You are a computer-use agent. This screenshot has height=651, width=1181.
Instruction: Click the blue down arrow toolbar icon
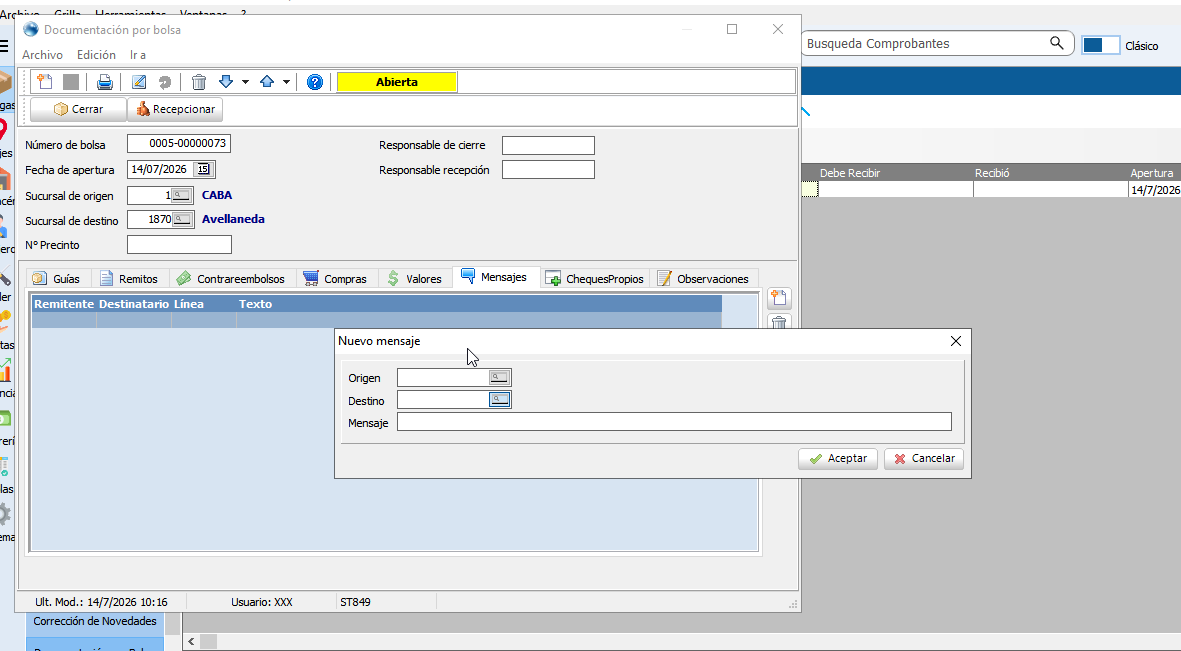226,81
